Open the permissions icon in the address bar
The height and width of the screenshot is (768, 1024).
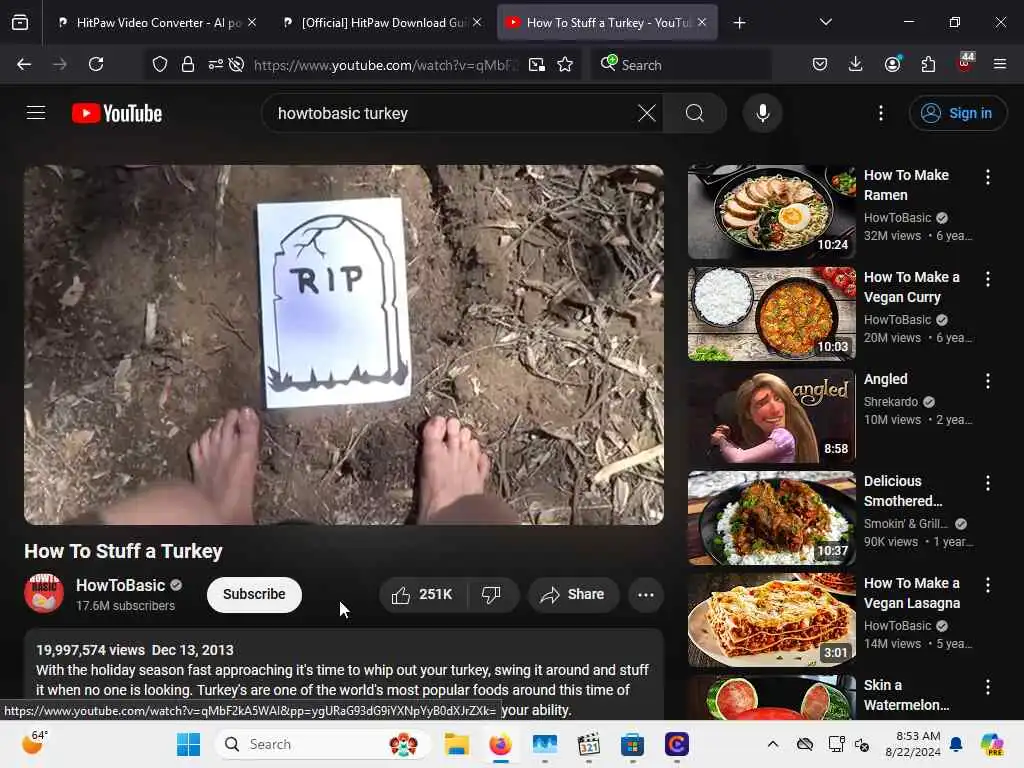pyautogui.click(x=216, y=64)
